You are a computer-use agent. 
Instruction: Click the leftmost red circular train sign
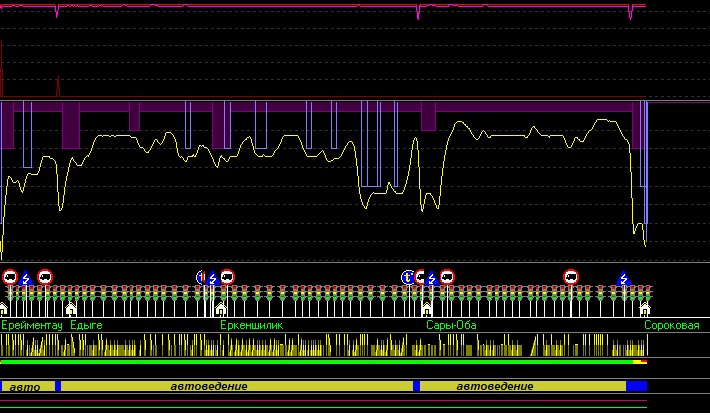click(x=10, y=277)
